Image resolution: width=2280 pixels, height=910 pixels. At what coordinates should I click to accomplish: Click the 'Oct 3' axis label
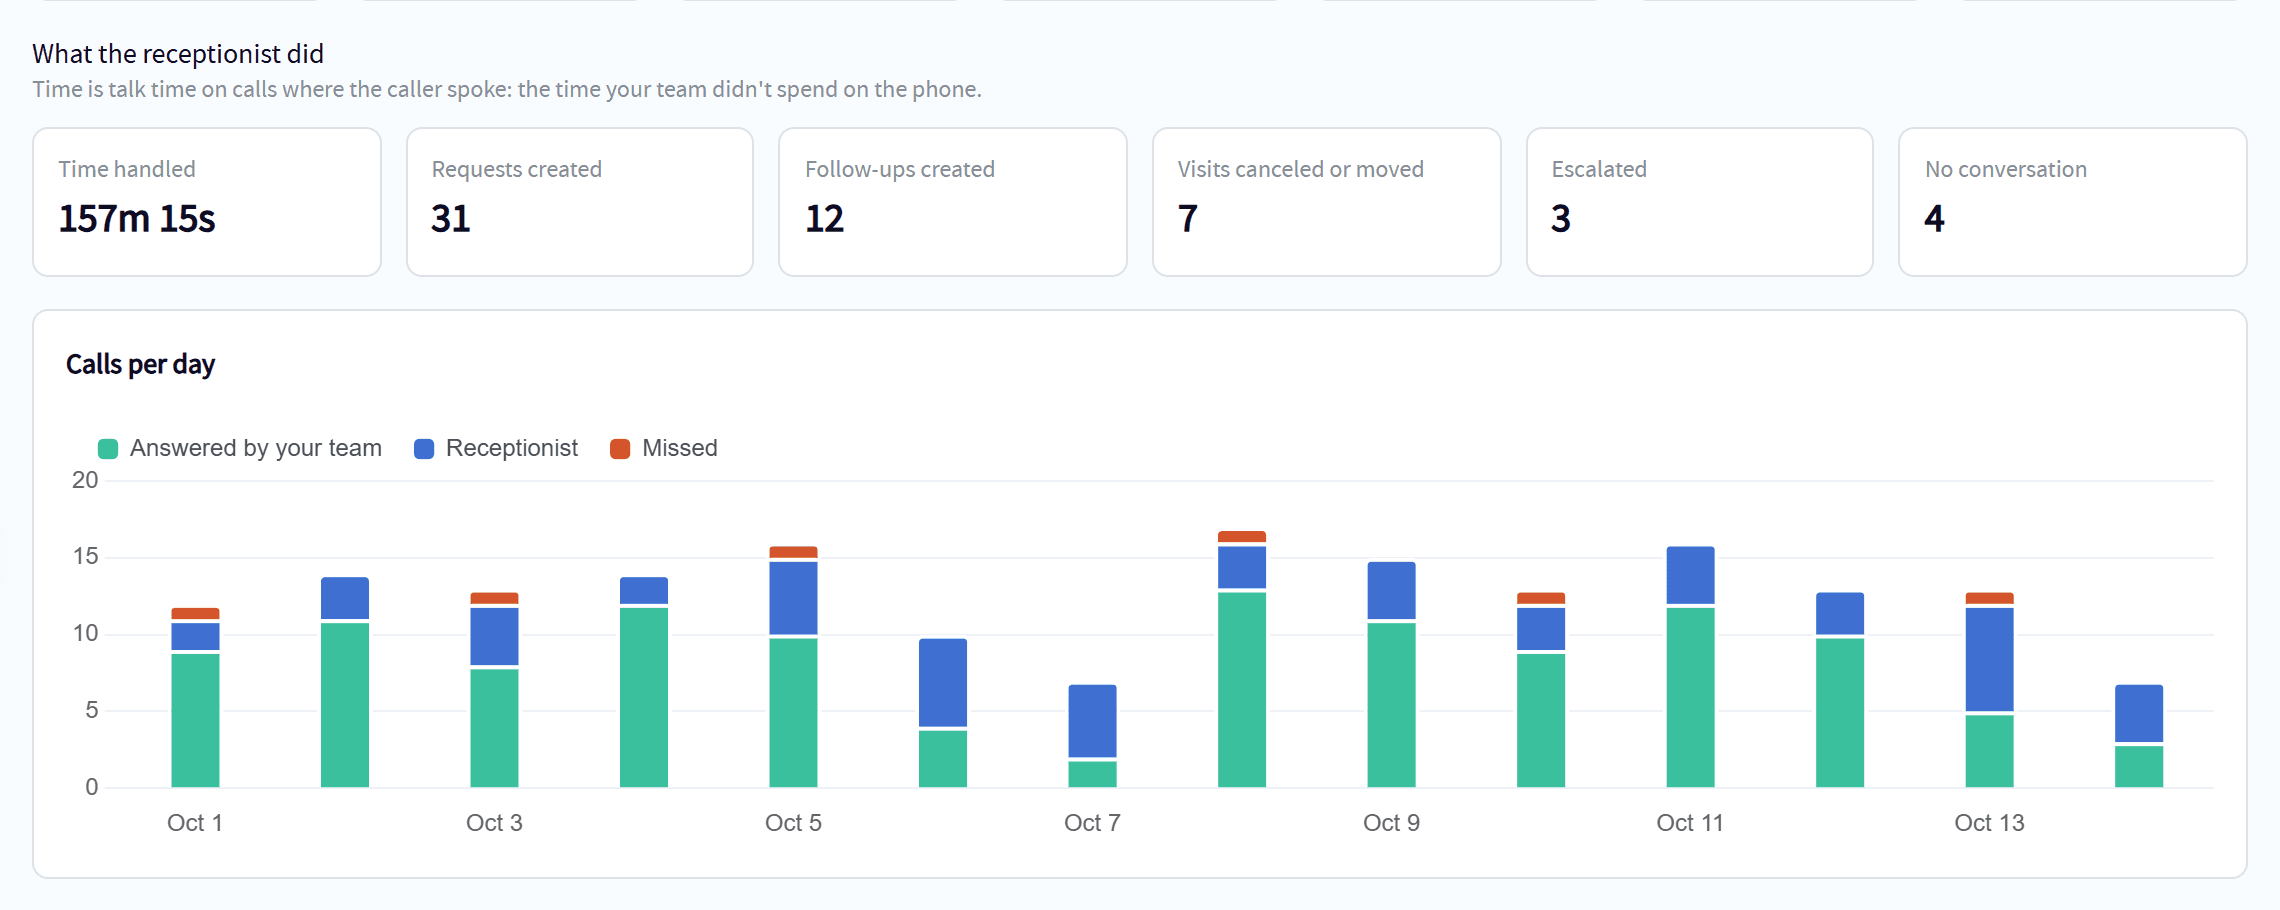pos(494,823)
